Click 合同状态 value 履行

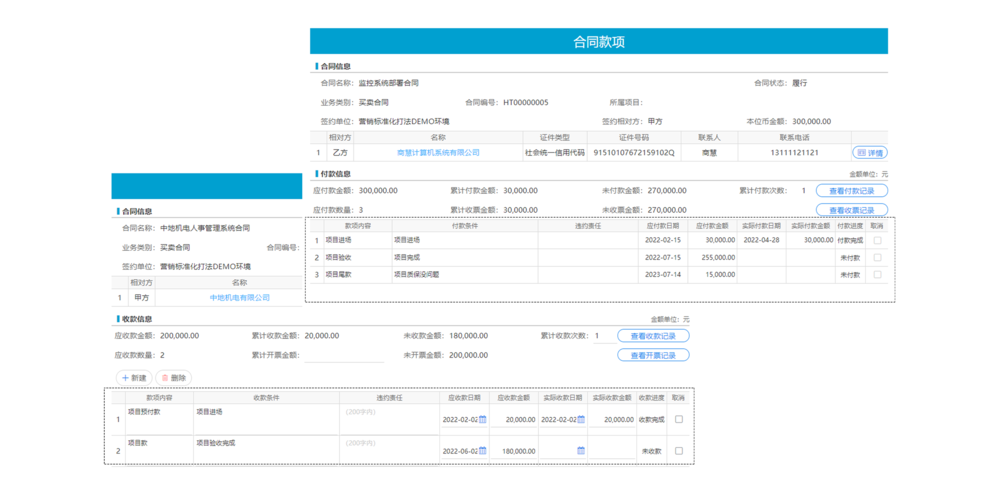click(800, 83)
